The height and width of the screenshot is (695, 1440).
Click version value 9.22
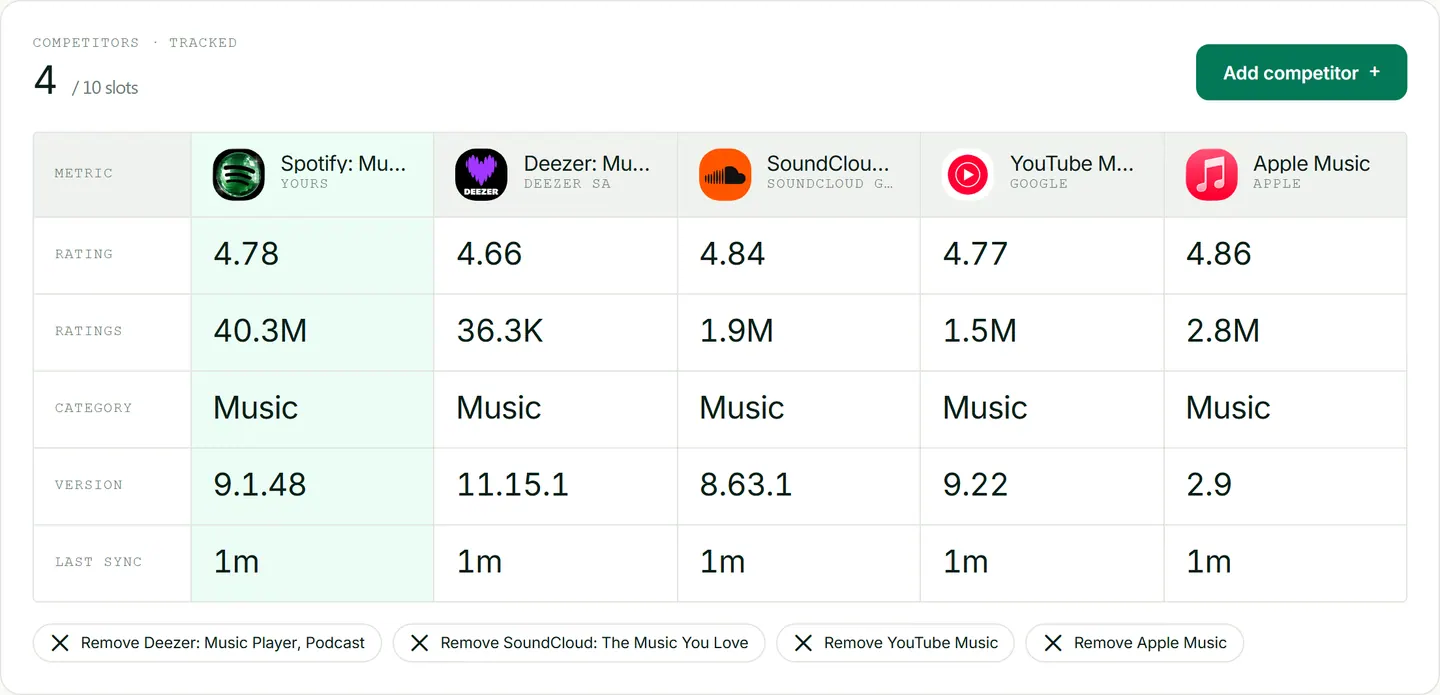click(x=975, y=485)
